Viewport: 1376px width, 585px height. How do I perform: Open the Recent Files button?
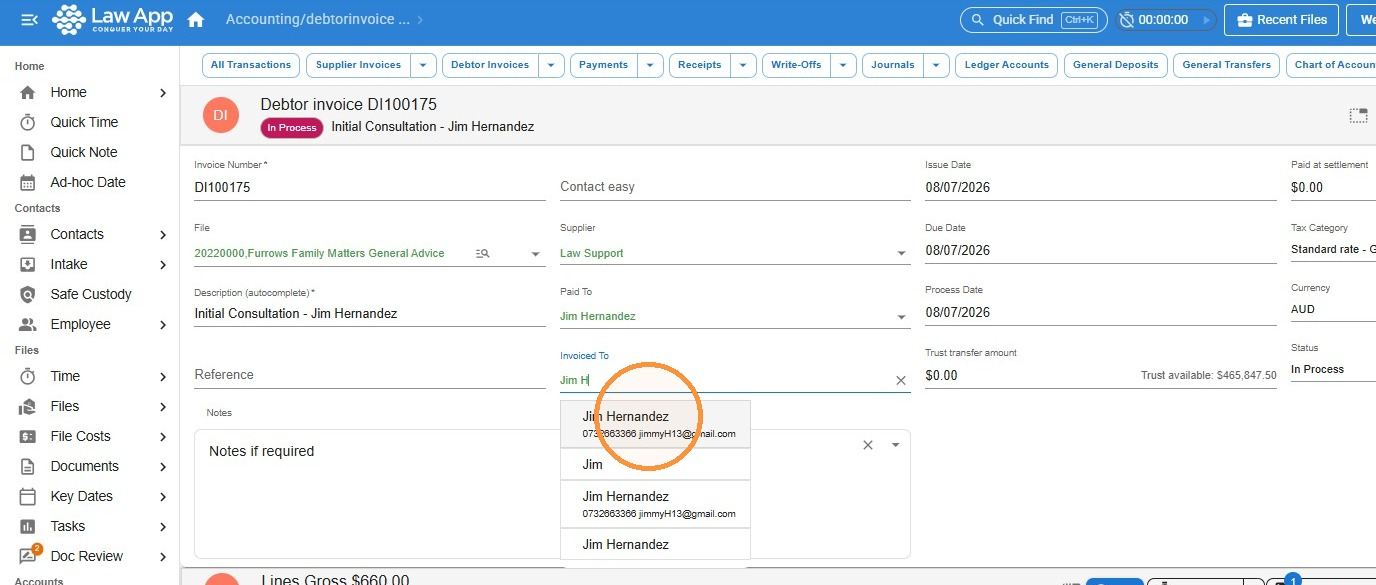click(1282, 20)
